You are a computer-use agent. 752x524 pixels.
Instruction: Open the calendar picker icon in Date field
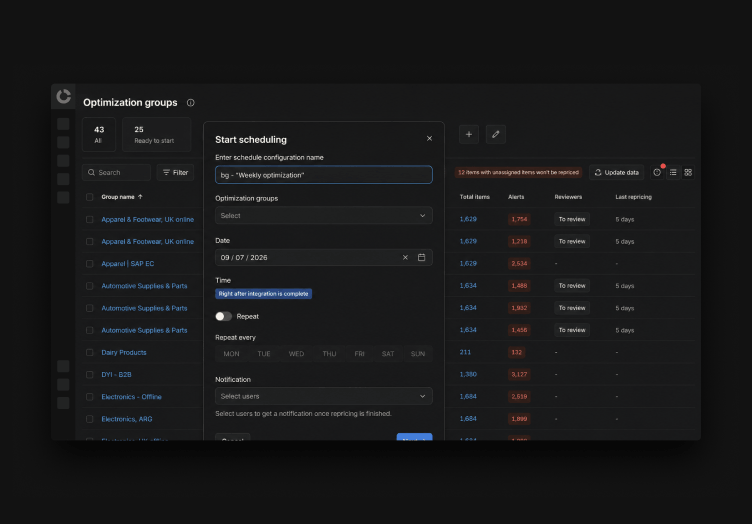421,257
